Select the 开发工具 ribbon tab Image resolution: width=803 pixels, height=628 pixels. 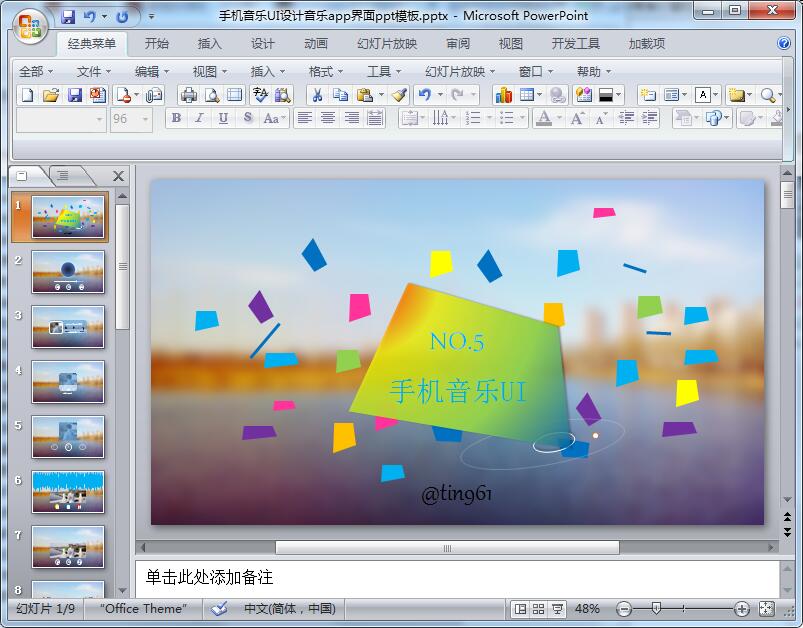tap(576, 44)
